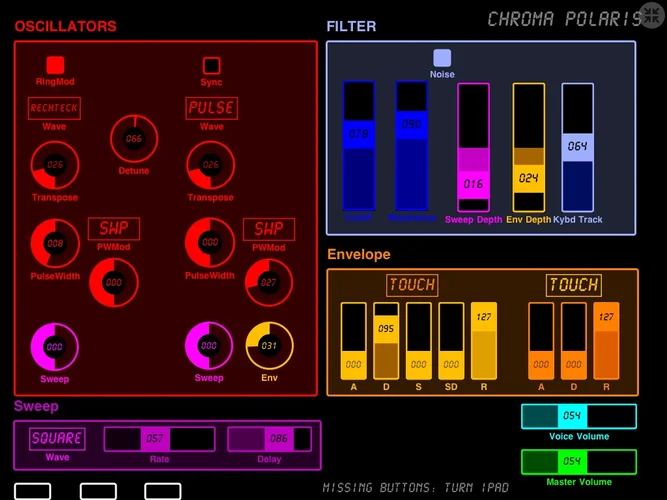667x500 pixels.
Task: Click the orange envelope D slider
Action: click(x=573, y=341)
